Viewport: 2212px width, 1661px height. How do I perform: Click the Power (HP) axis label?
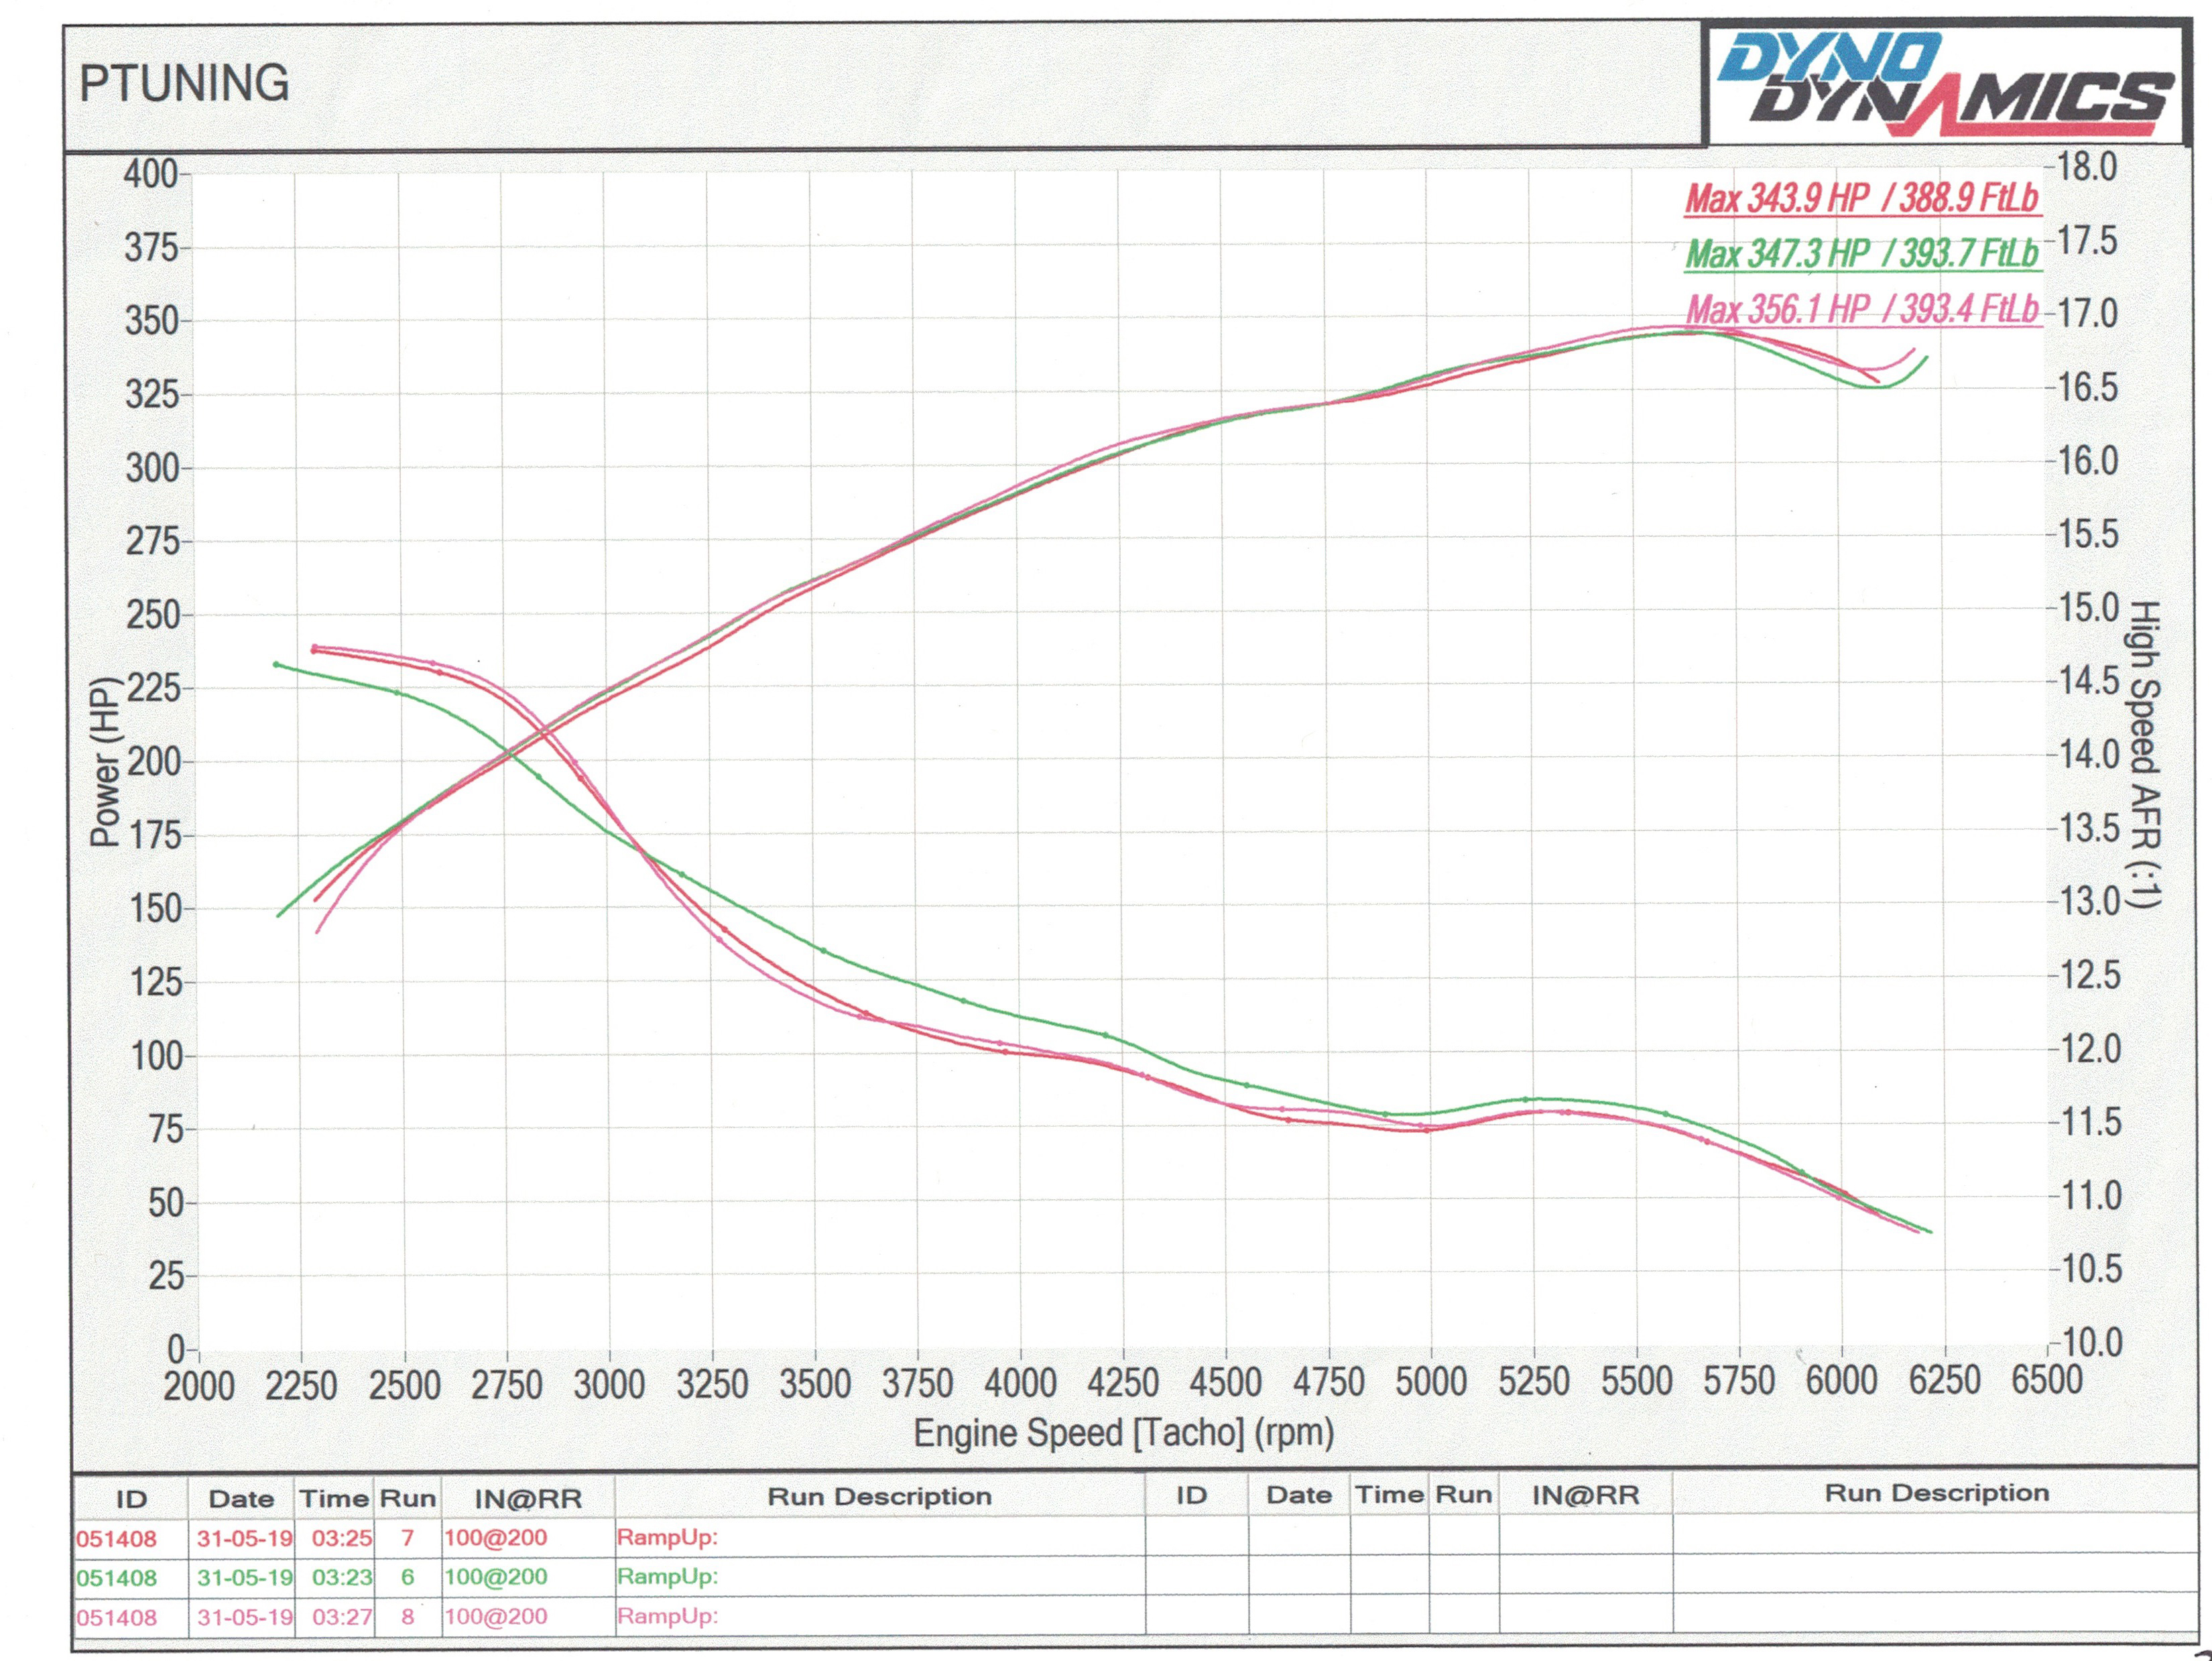click(105, 763)
